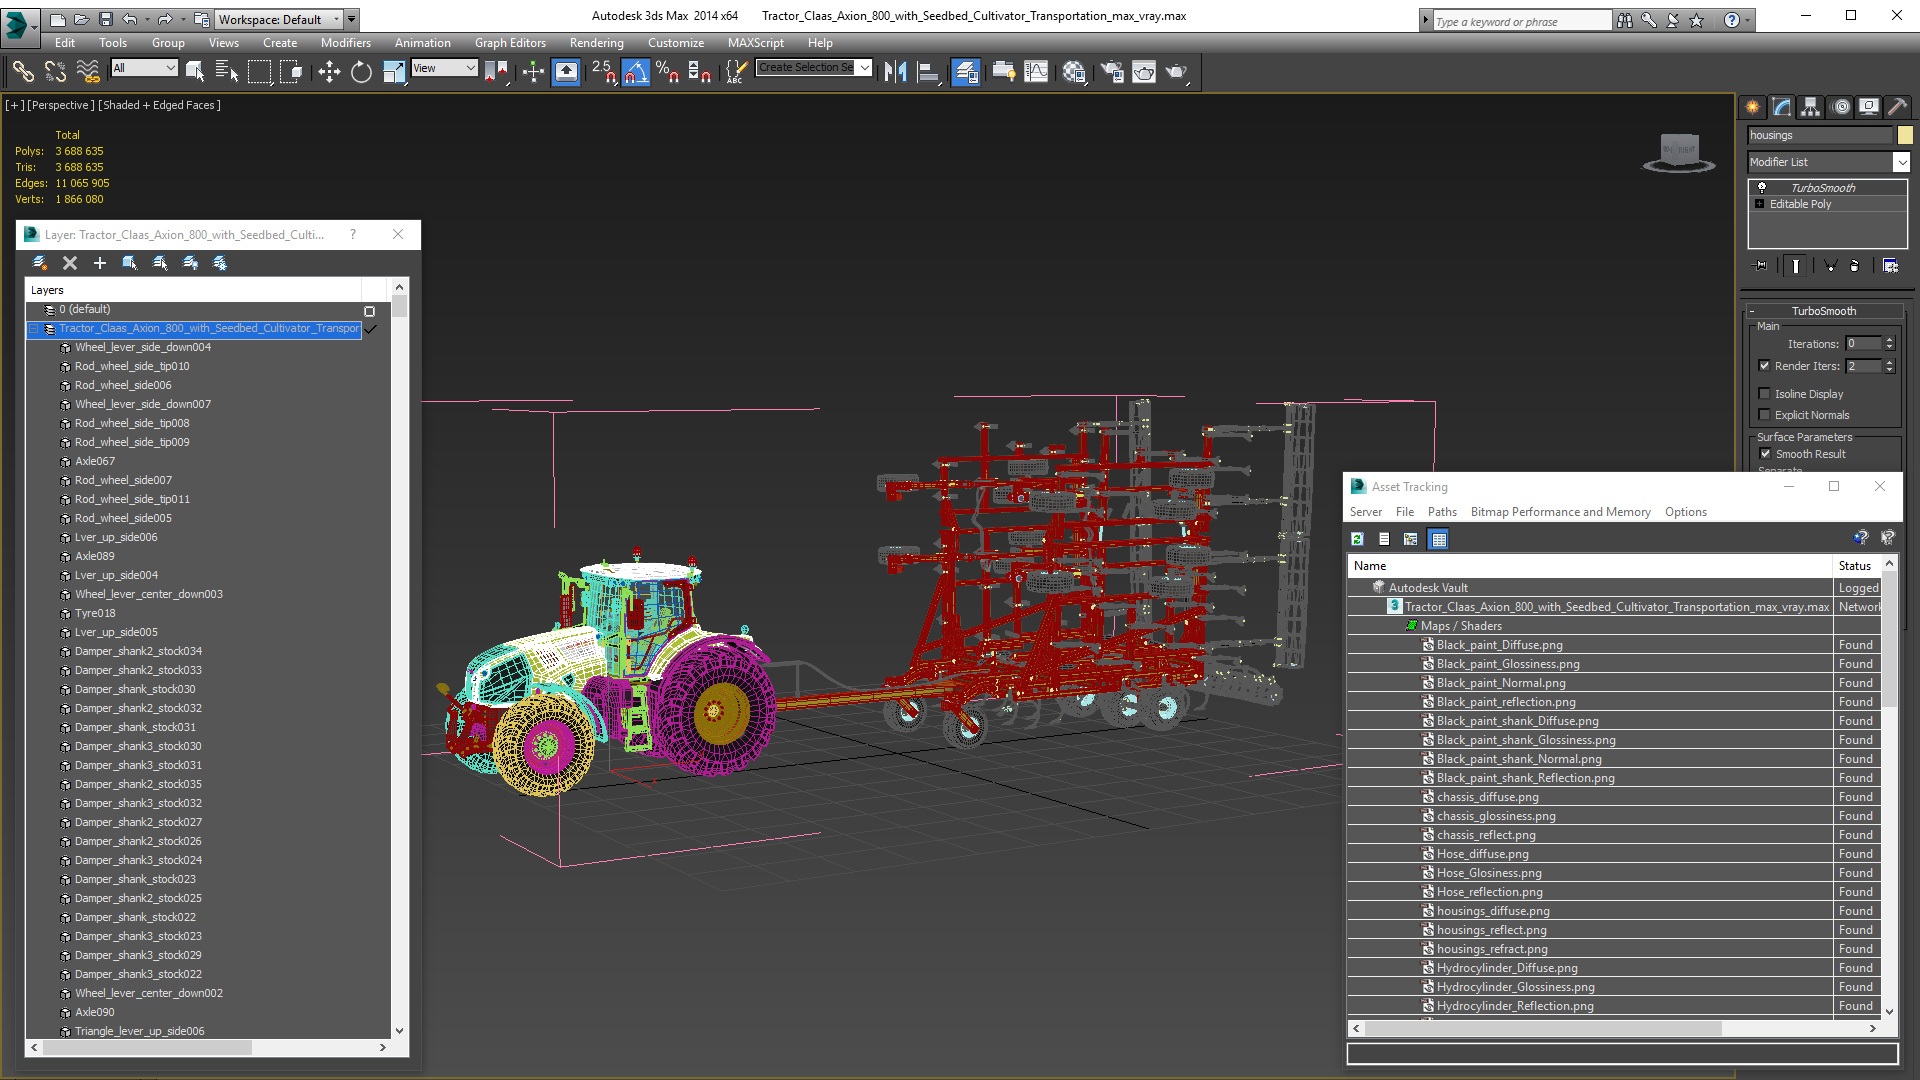Open the Workspace Default dropdown
The width and height of the screenshot is (1920, 1080).
click(x=281, y=19)
